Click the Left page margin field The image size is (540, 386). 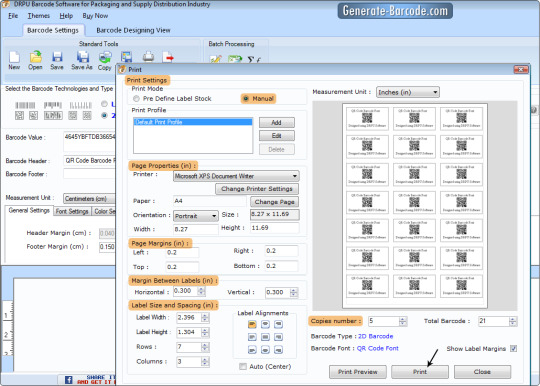[182, 252]
